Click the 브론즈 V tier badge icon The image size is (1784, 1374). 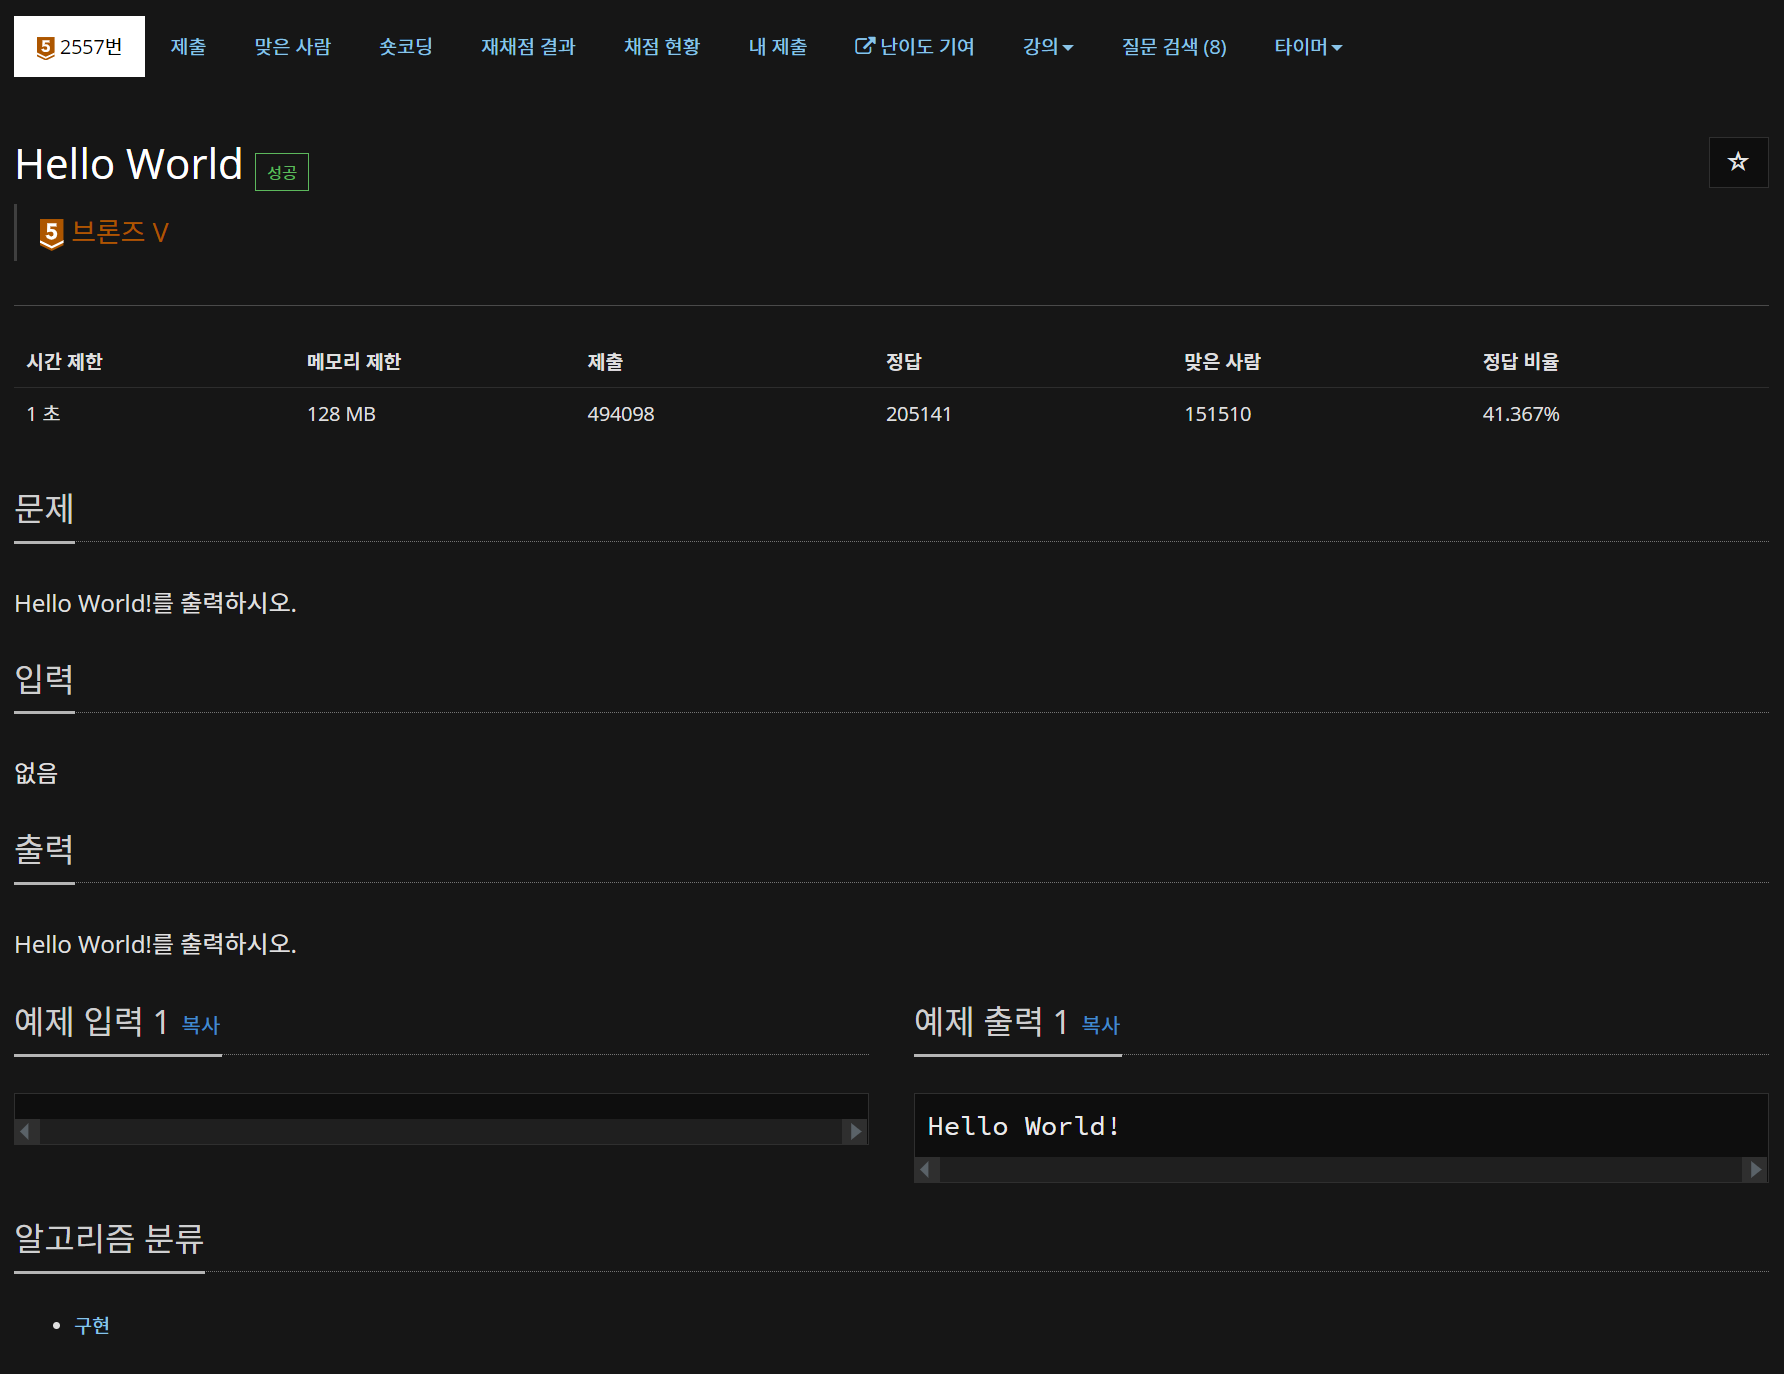click(x=50, y=231)
